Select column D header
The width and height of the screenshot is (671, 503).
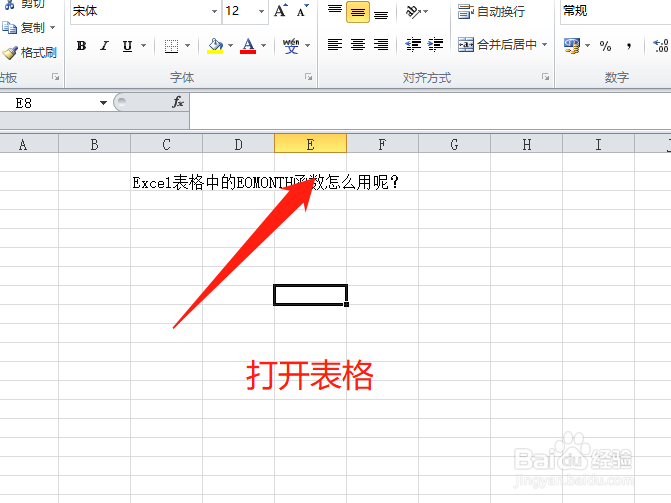[238, 145]
